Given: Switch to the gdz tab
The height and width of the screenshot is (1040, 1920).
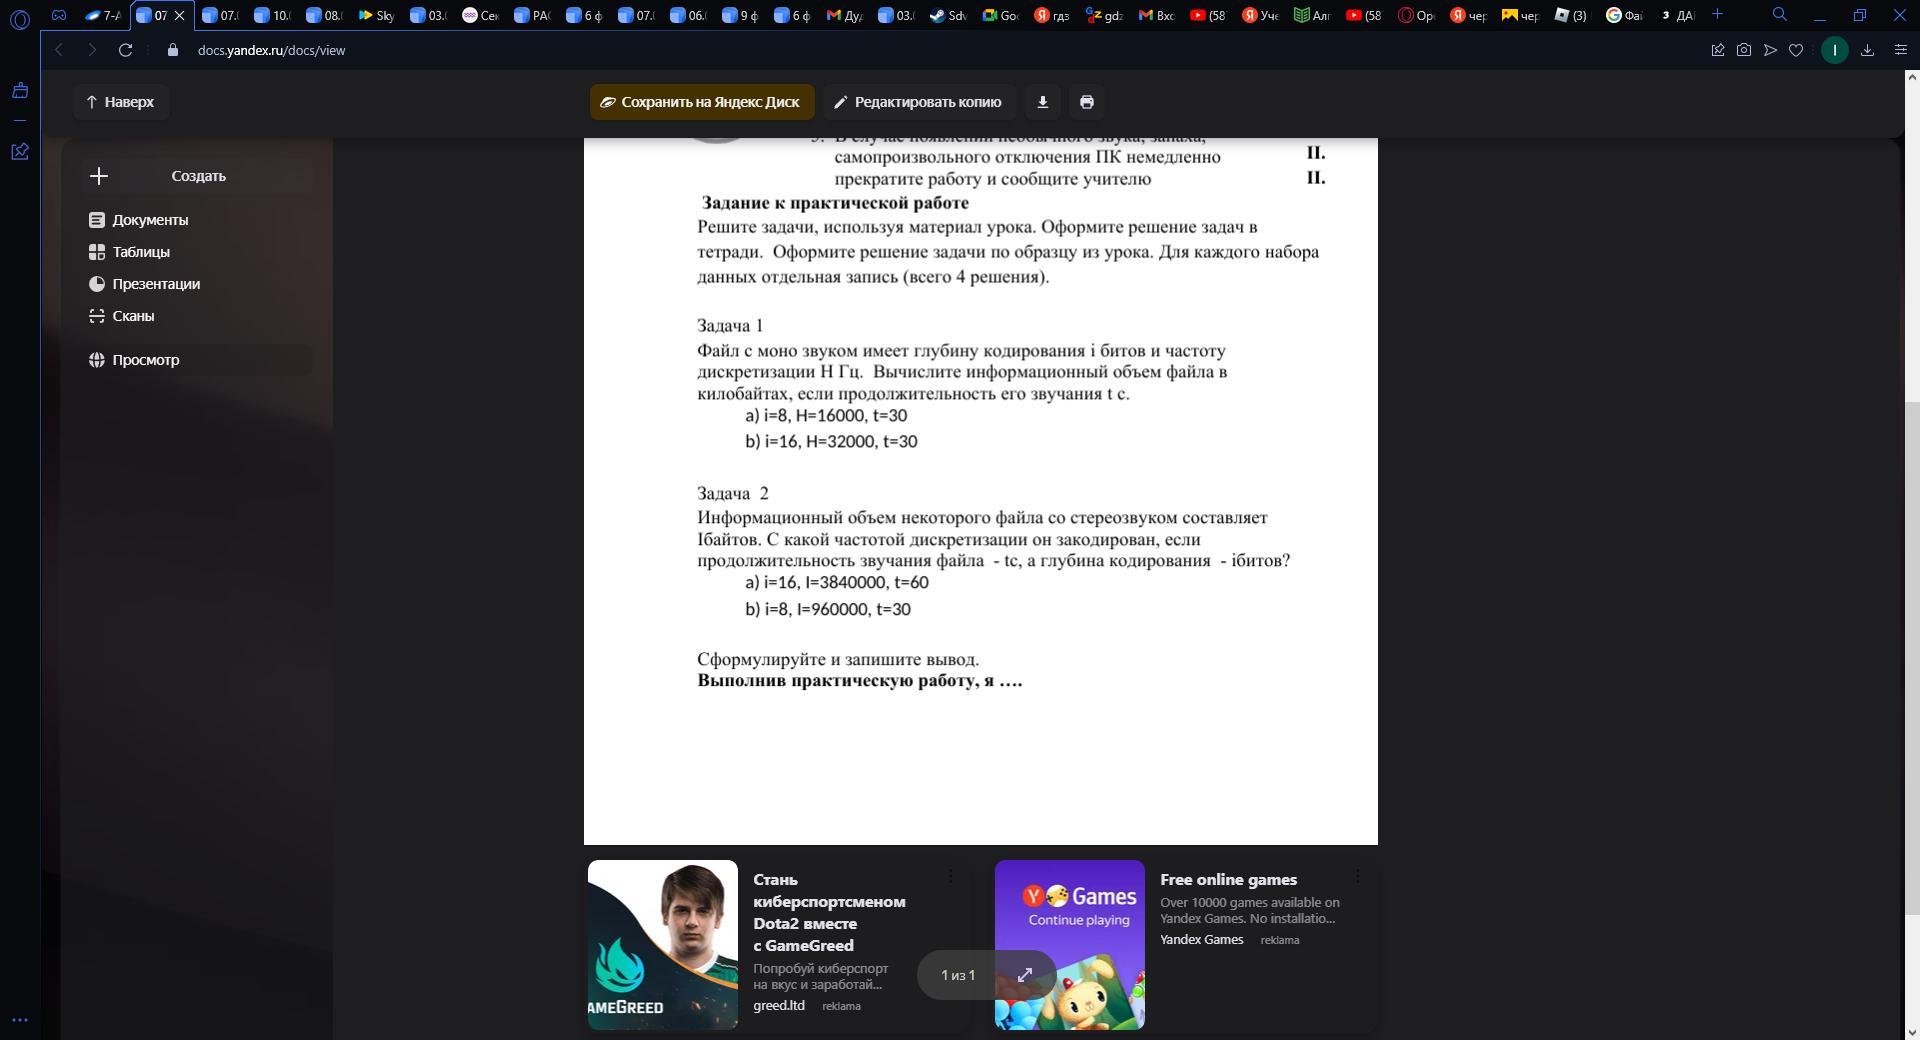Looking at the screenshot, I should point(1104,16).
